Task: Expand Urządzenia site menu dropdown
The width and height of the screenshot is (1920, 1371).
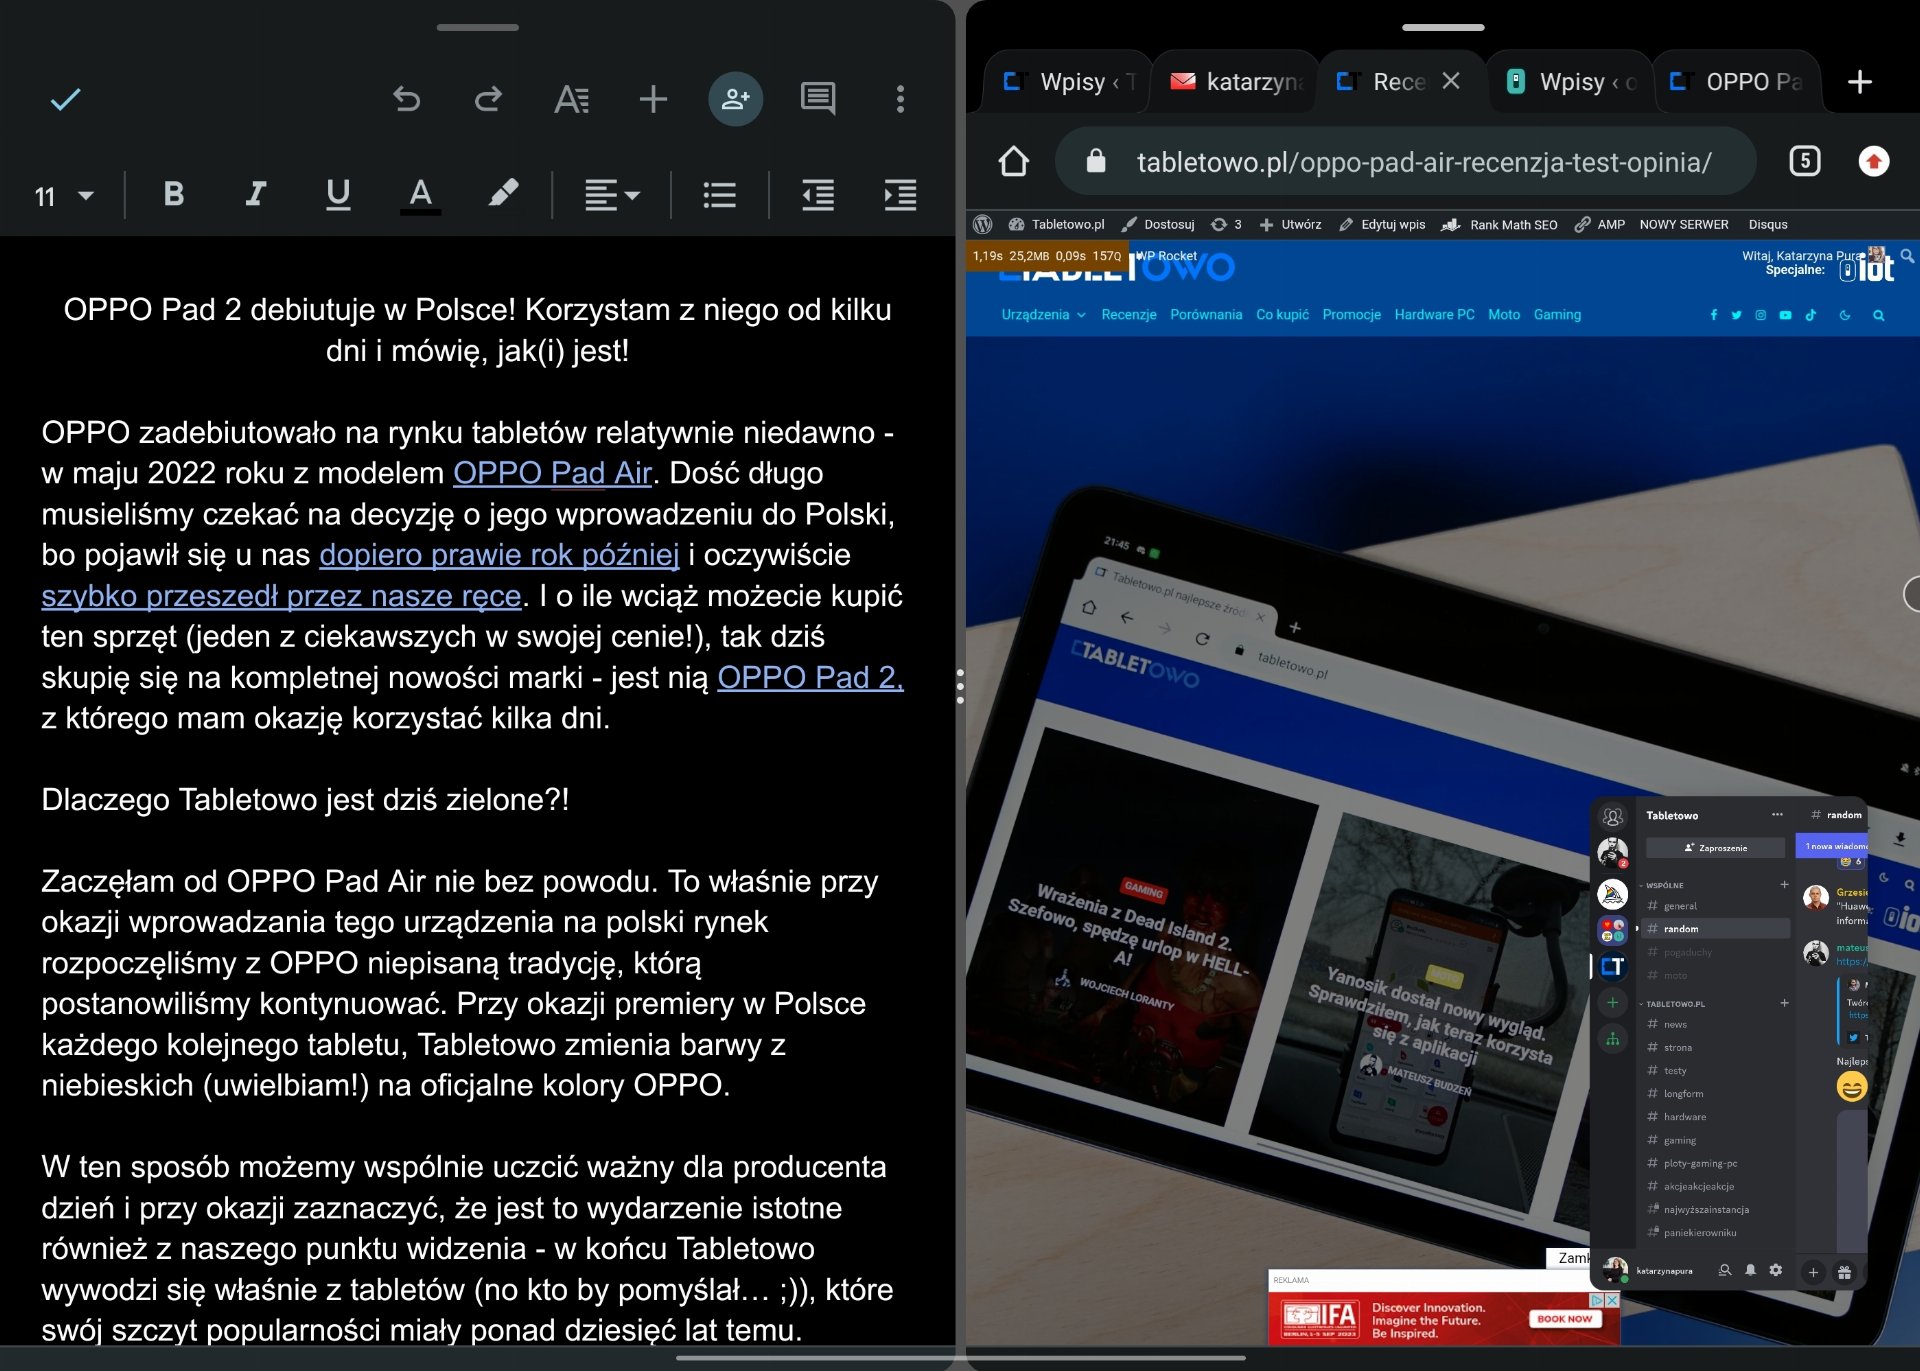Action: click(1043, 315)
